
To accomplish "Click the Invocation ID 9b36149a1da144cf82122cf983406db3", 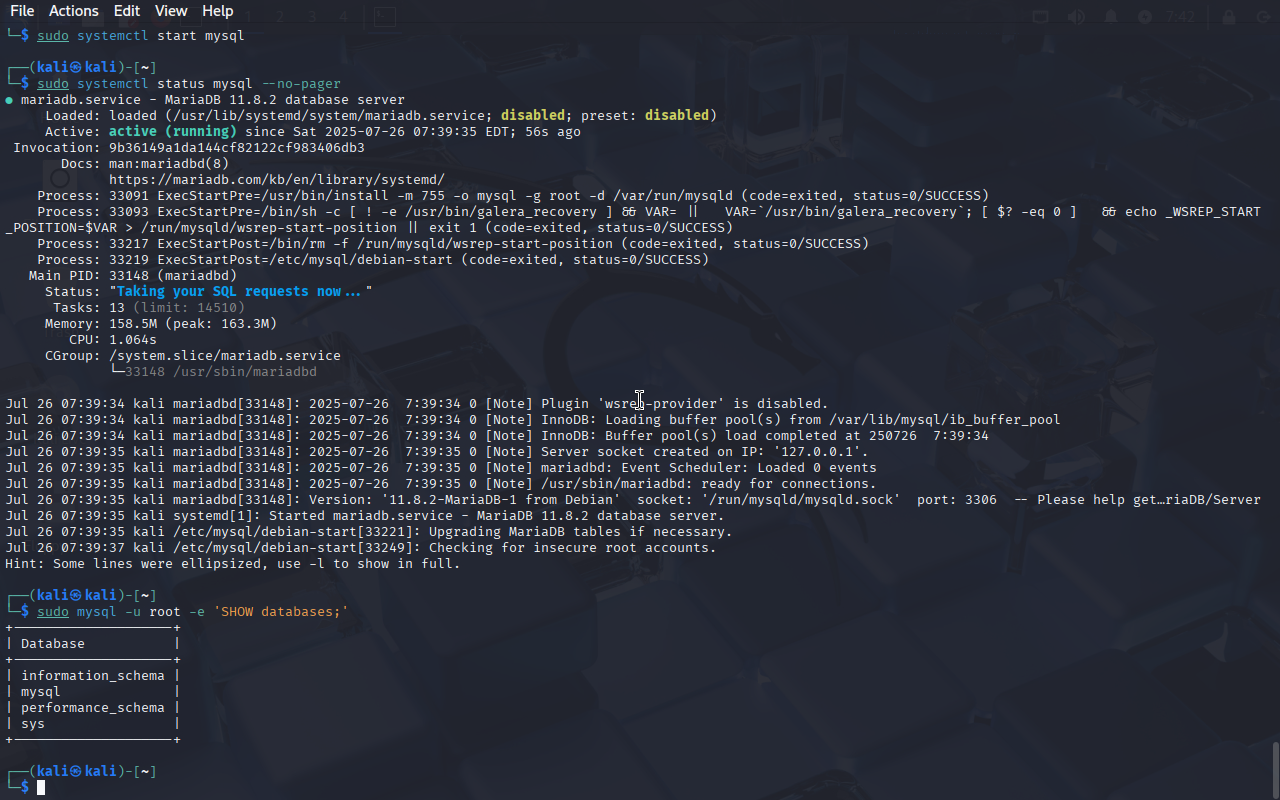I will tap(237, 148).
